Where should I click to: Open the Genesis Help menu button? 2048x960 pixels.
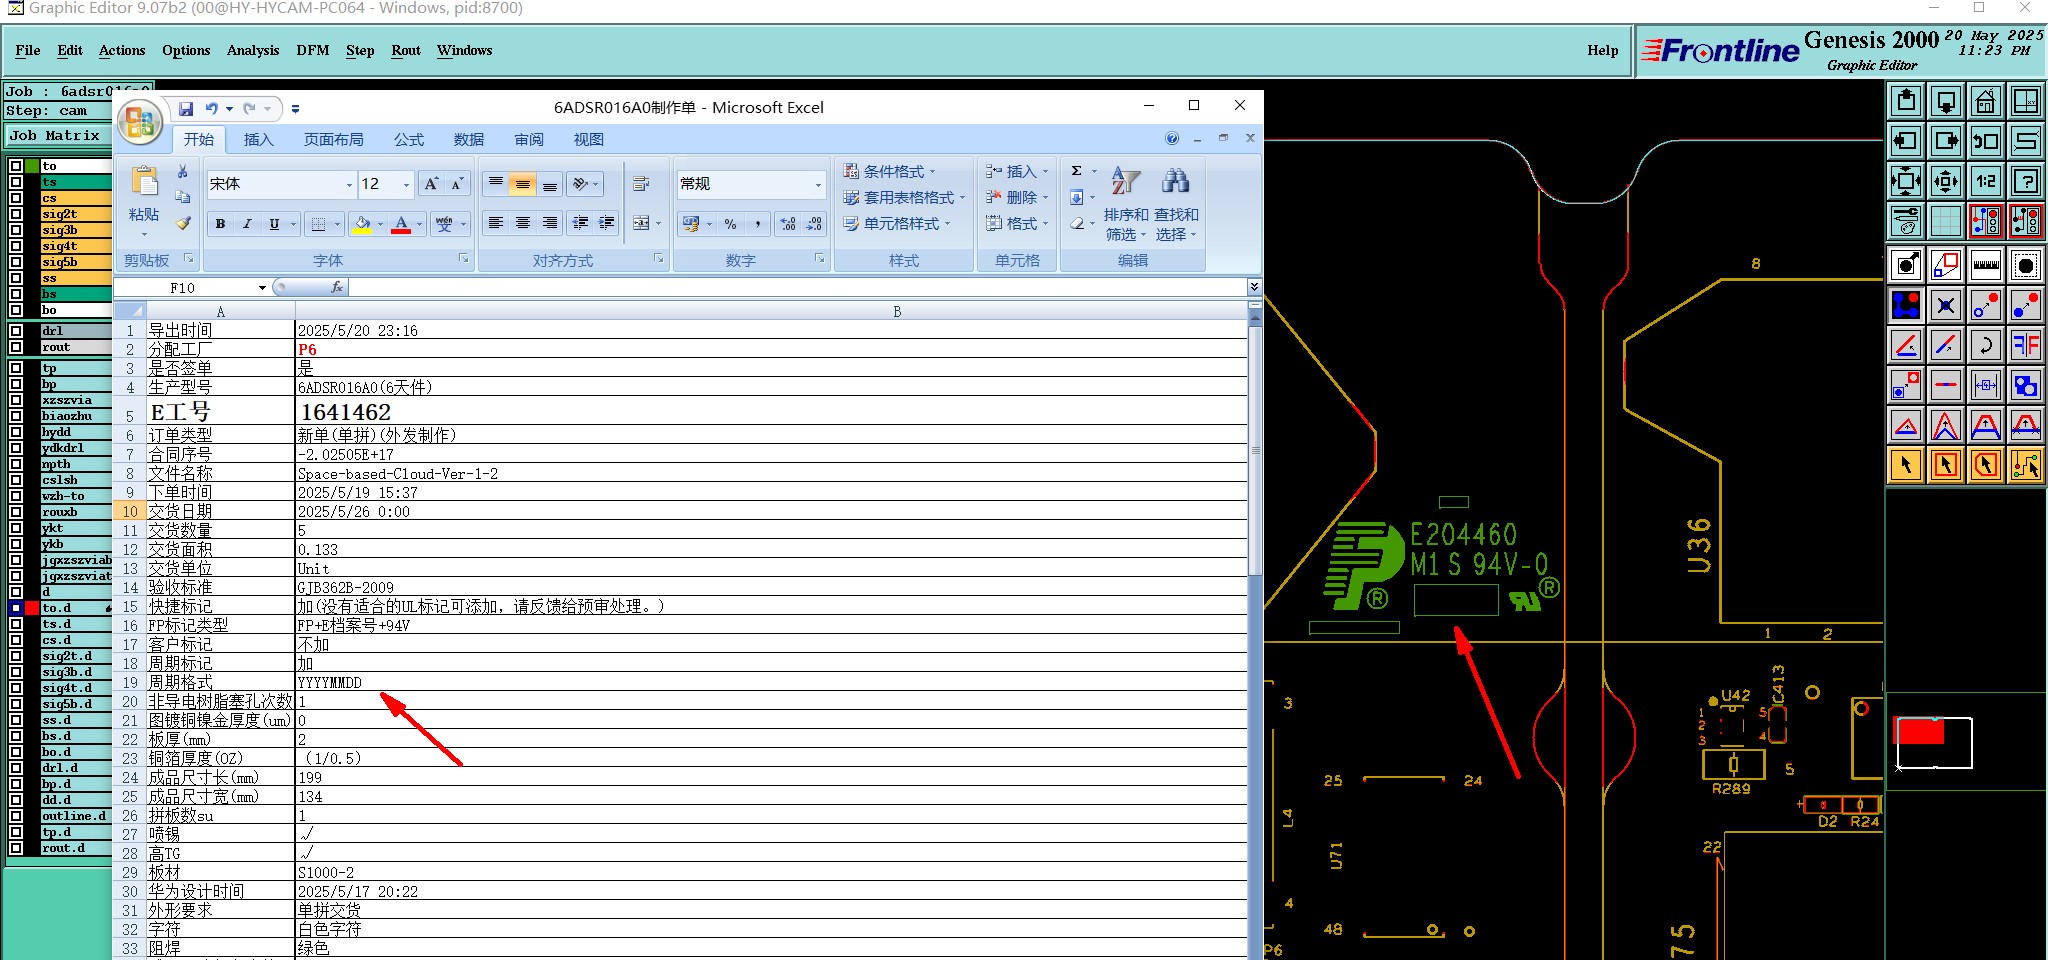click(1602, 50)
